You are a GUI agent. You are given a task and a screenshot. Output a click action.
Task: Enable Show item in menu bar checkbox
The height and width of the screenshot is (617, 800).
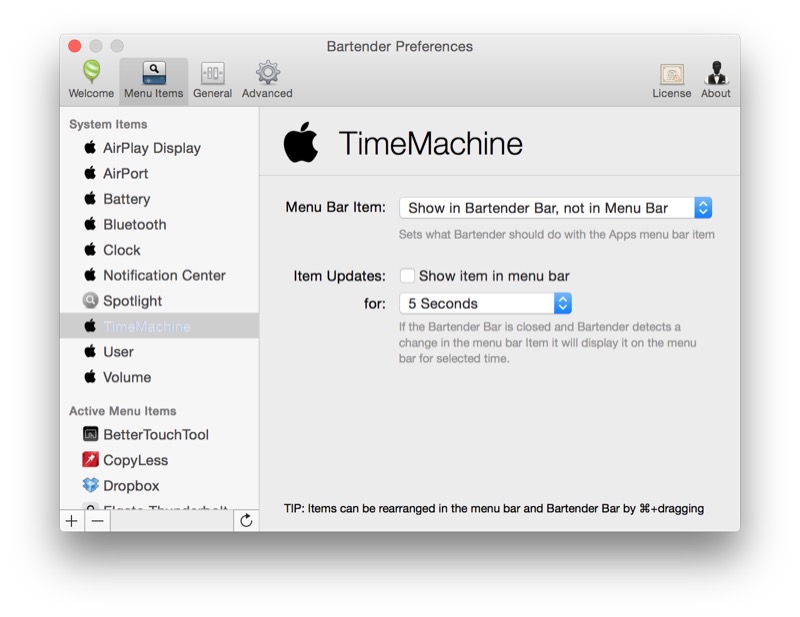407,276
